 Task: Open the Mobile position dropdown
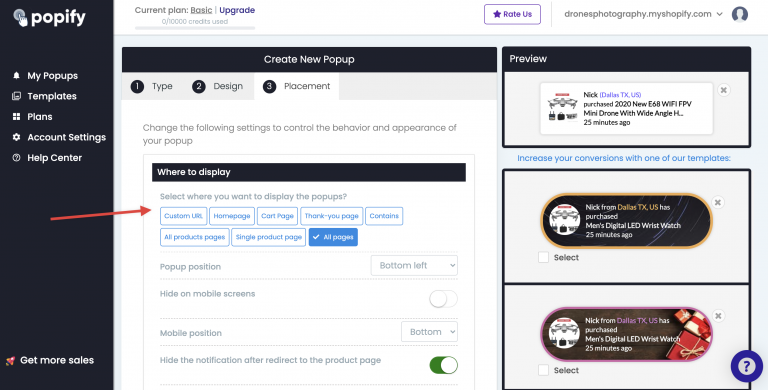pos(430,332)
